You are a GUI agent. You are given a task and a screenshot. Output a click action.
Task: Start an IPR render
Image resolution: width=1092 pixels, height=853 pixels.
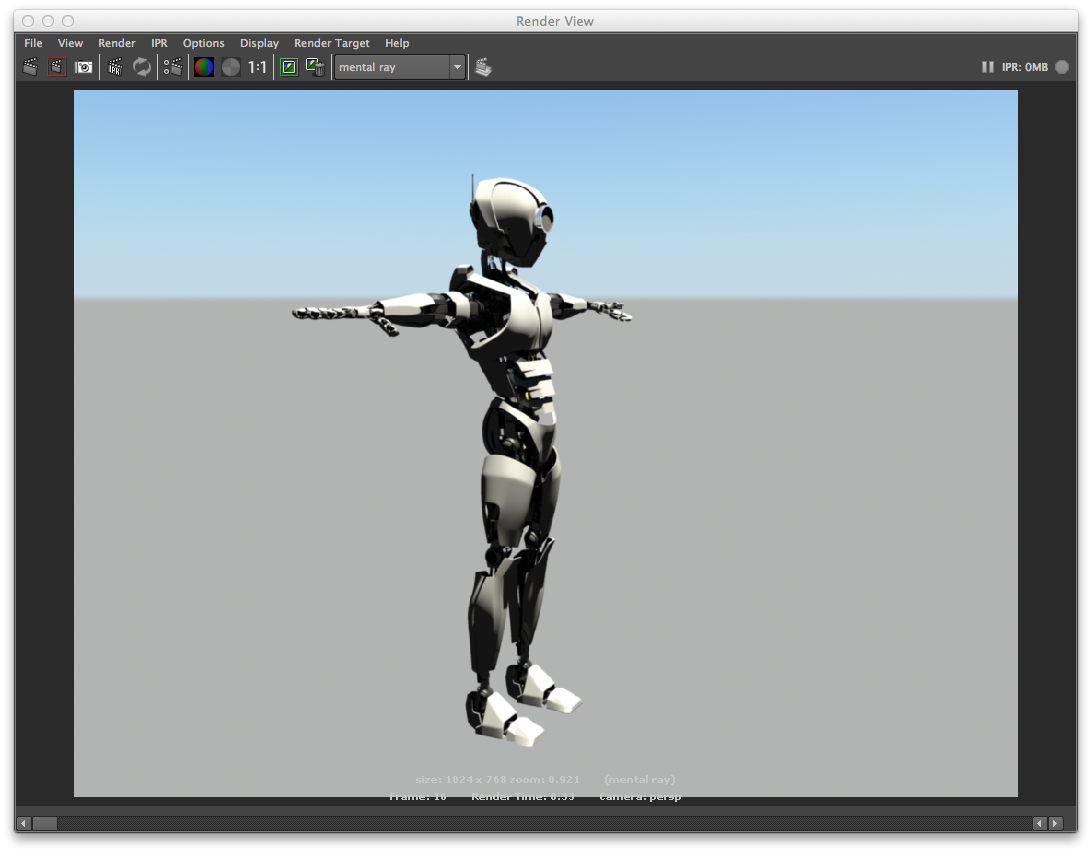[x=114, y=67]
